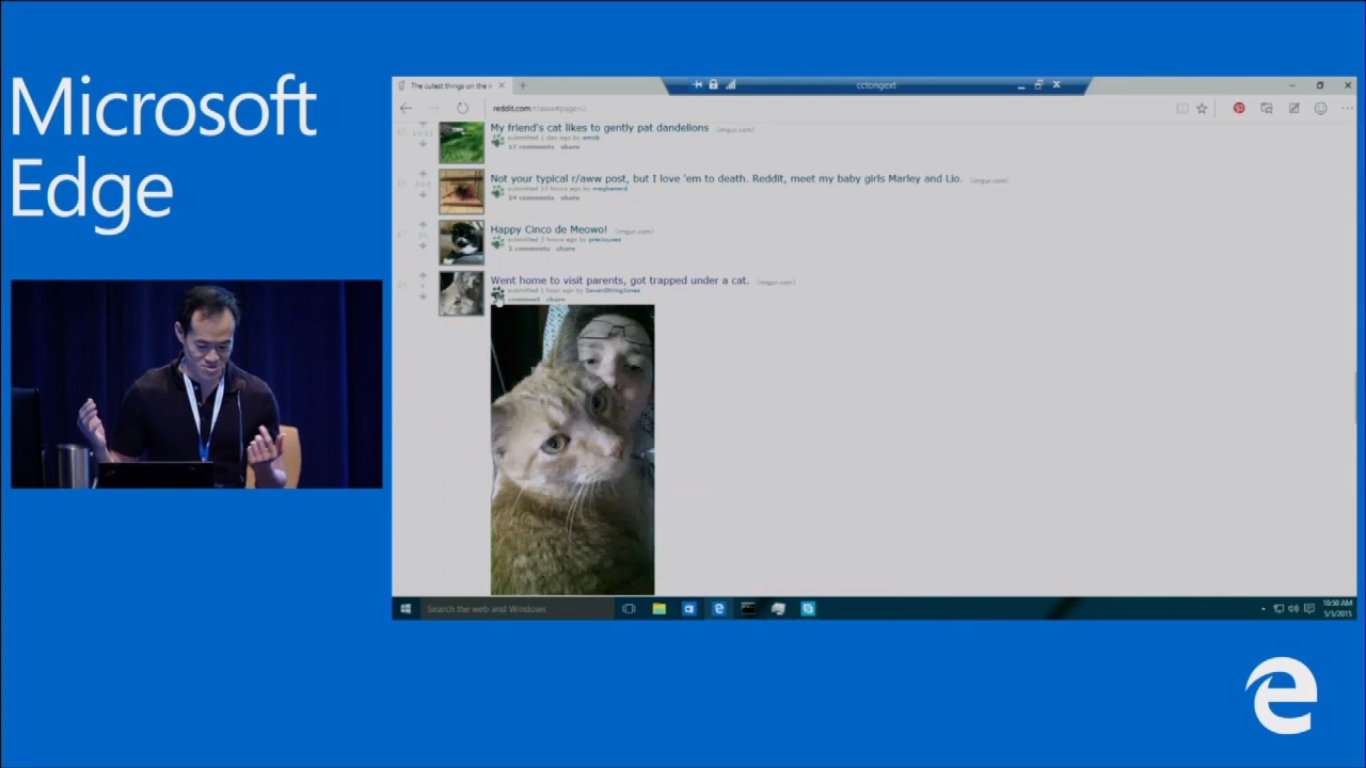Open 'My friend's cat likes to gently pat dandelions'

[x=599, y=128]
